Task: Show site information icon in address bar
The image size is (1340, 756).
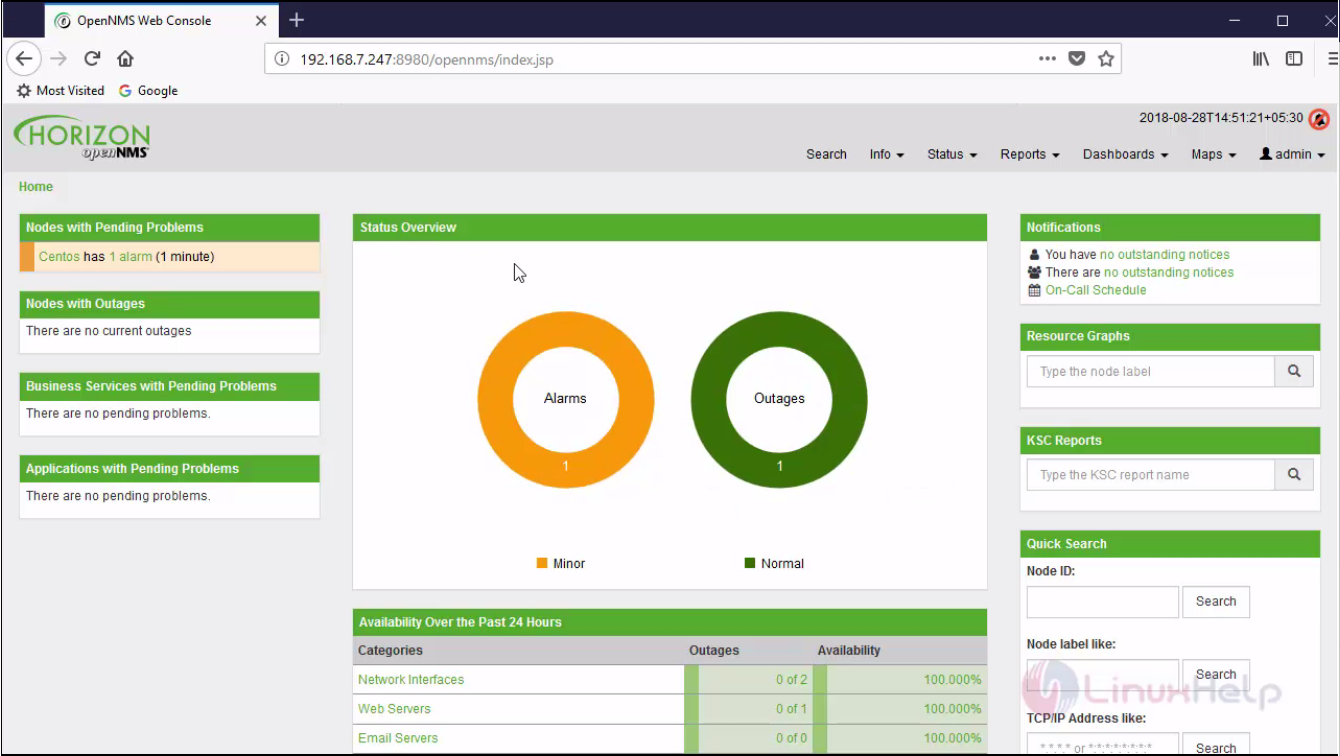Action: [x=281, y=59]
